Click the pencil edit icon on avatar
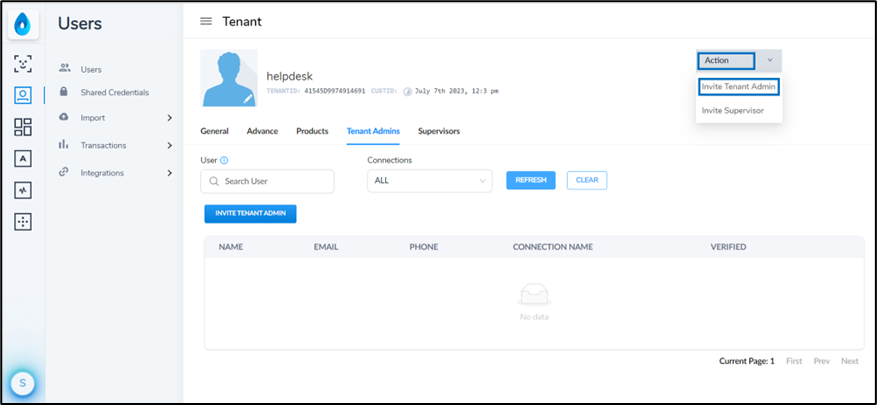877x405 pixels. pyautogui.click(x=248, y=98)
